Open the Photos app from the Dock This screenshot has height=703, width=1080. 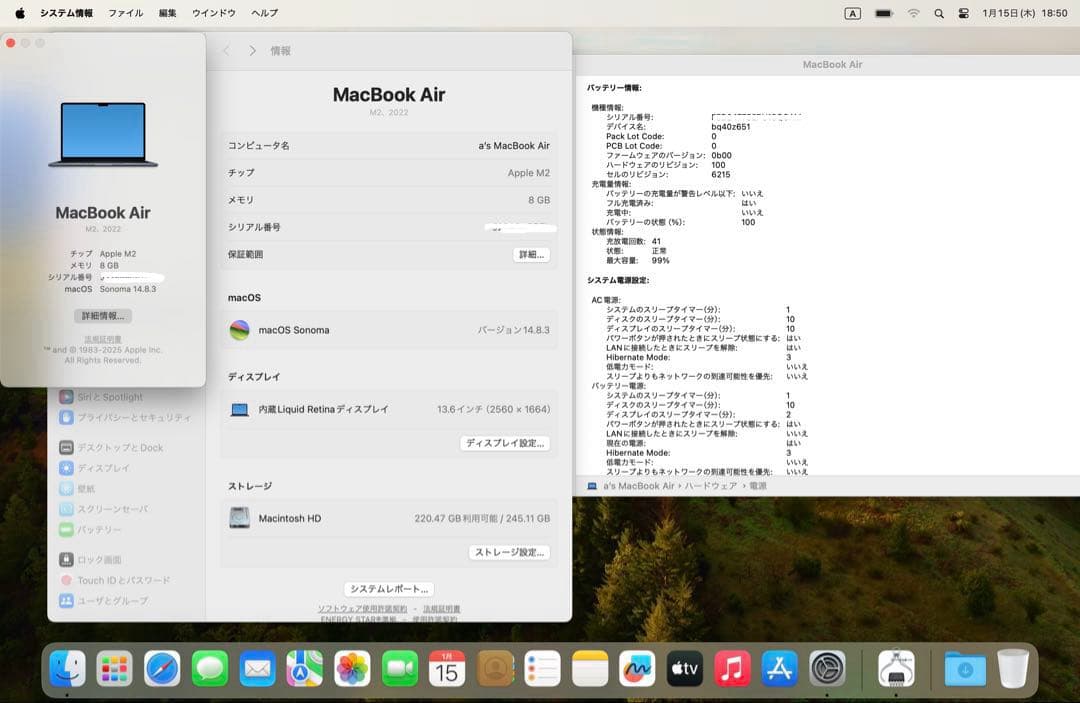click(x=352, y=670)
